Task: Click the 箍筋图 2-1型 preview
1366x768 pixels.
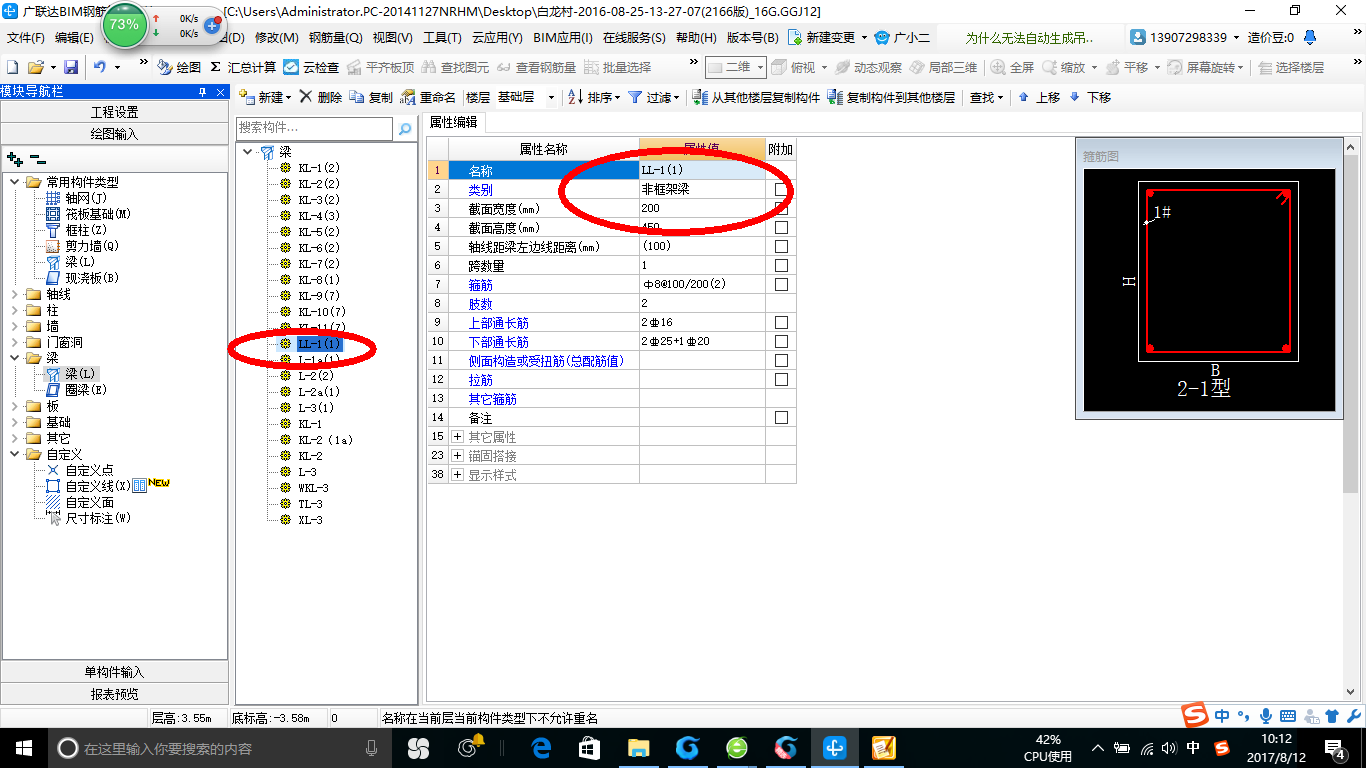Action: [1209, 290]
